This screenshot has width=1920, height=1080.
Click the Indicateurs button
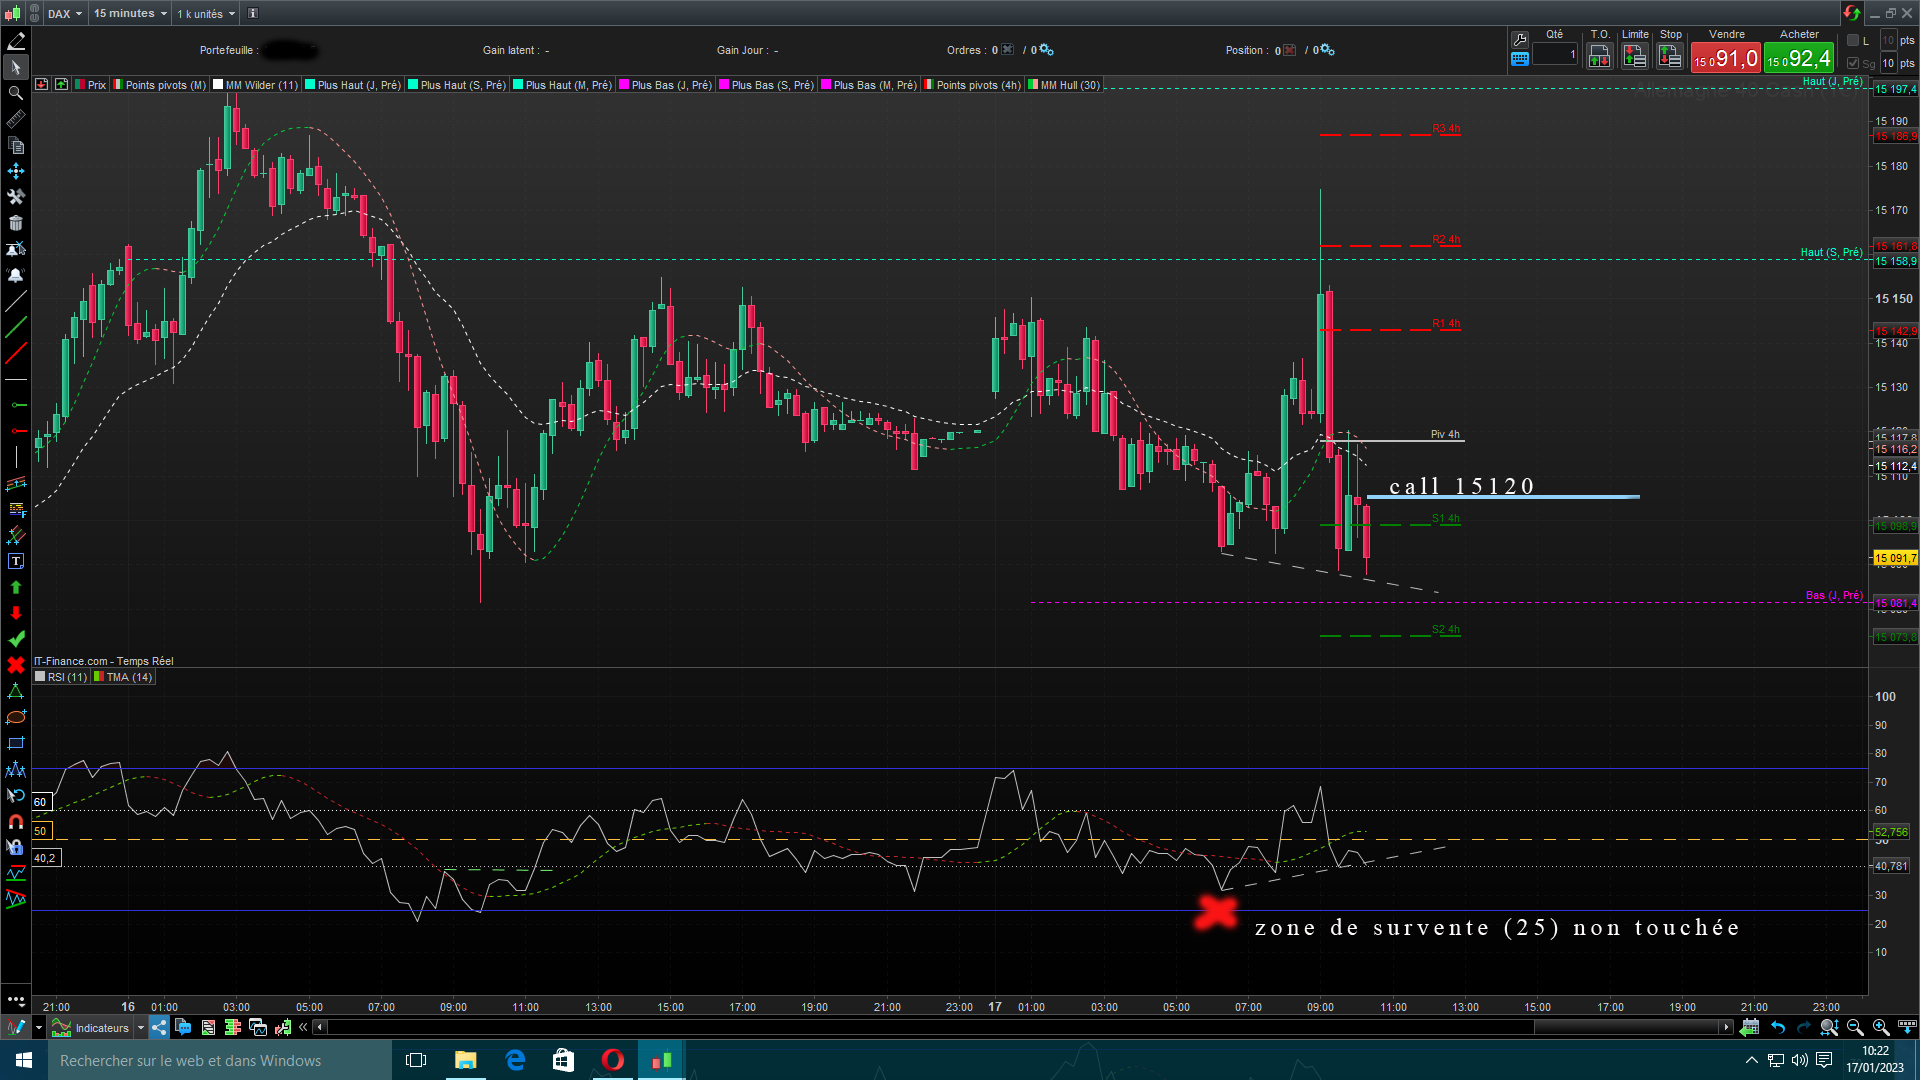pyautogui.click(x=101, y=1027)
